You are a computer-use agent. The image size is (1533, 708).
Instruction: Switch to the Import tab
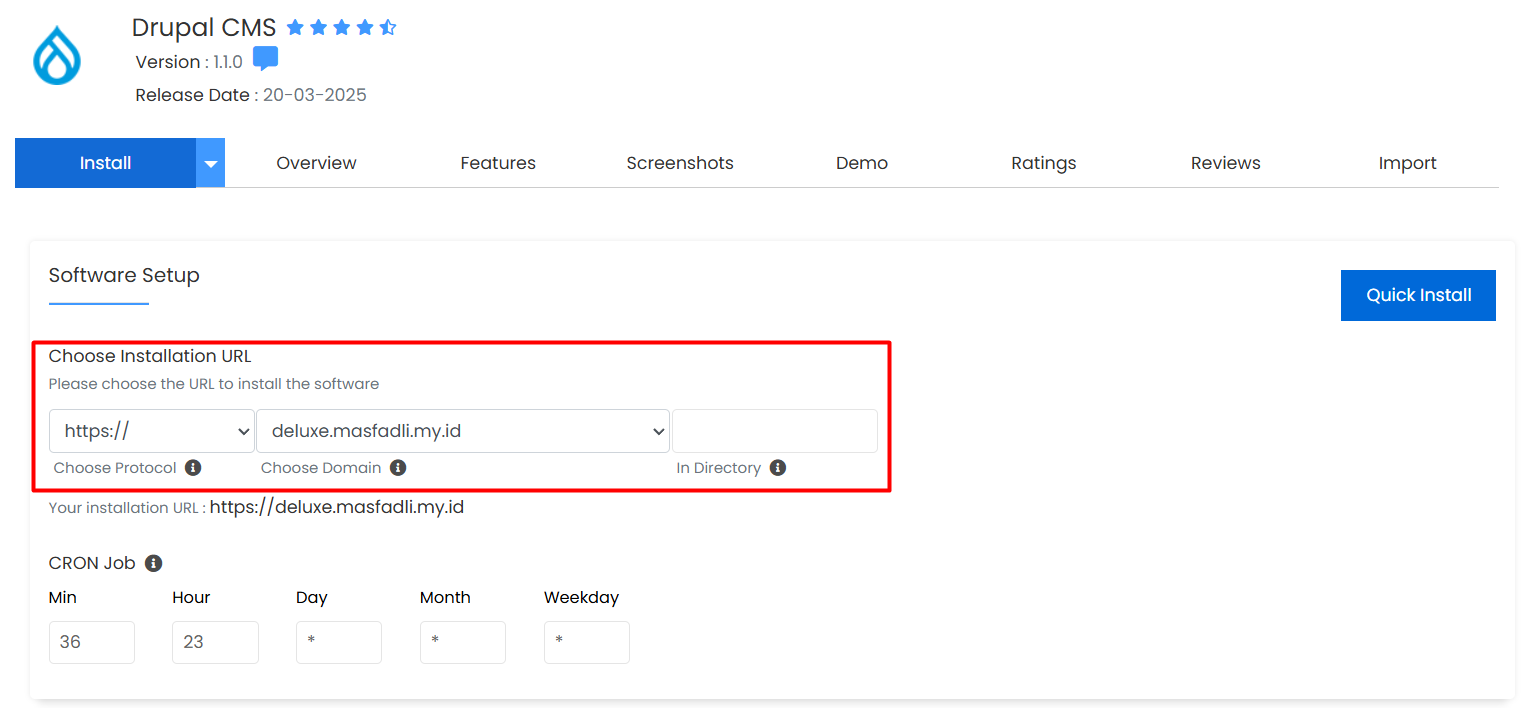click(x=1408, y=163)
